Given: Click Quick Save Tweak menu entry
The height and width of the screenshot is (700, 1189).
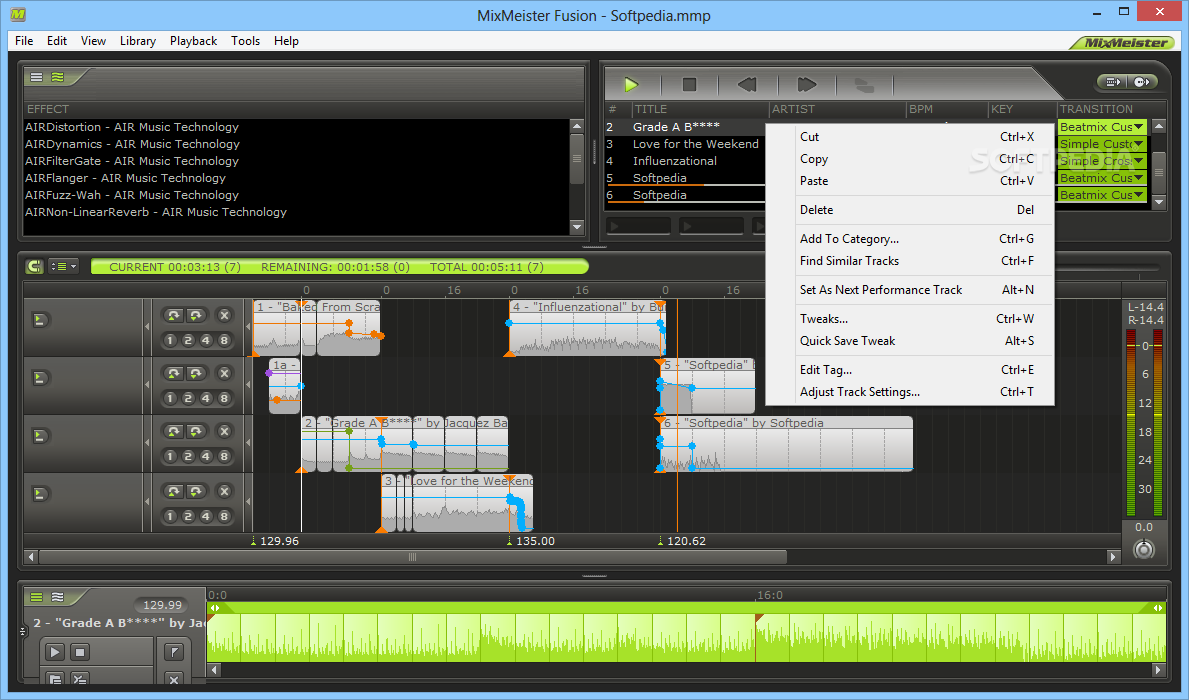Looking at the screenshot, I should (x=910, y=341).
